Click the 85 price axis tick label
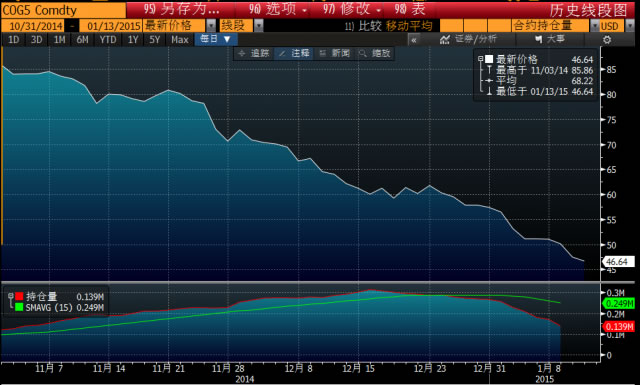Screen dimensions: 640x385 click(x=611, y=70)
